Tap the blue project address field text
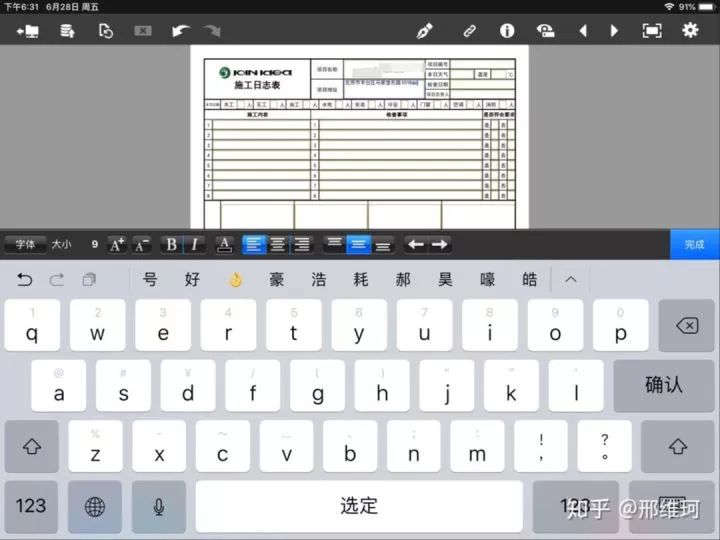 click(382, 83)
